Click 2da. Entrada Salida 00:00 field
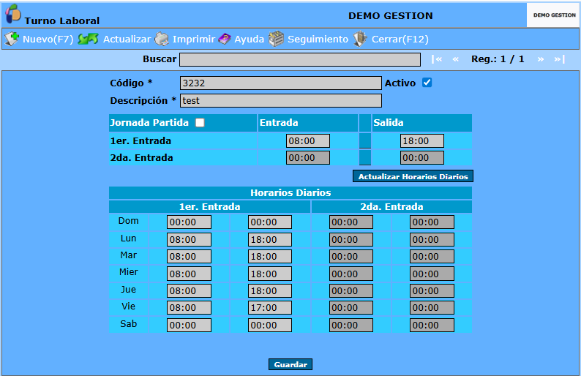Viewport: 581px width, 376px height. click(422, 158)
